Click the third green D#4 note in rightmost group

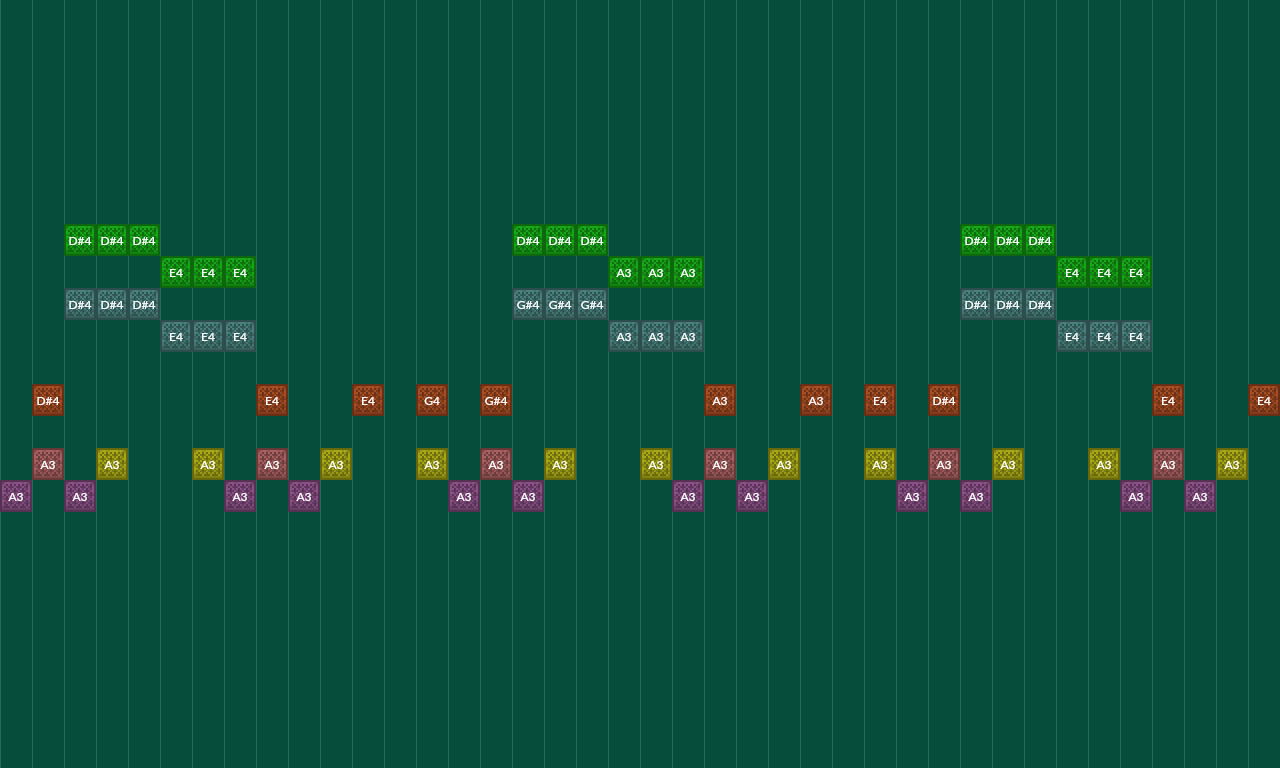tap(1040, 240)
